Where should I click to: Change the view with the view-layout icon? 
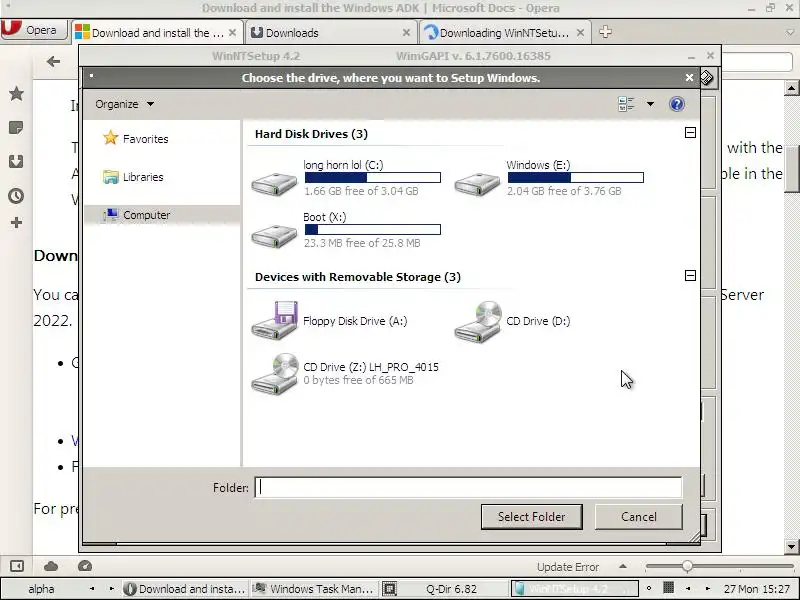[x=626, y=104]
